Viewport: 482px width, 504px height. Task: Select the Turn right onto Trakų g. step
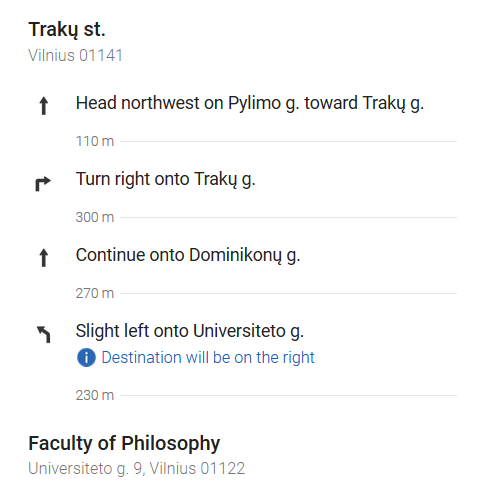(166, 179)
